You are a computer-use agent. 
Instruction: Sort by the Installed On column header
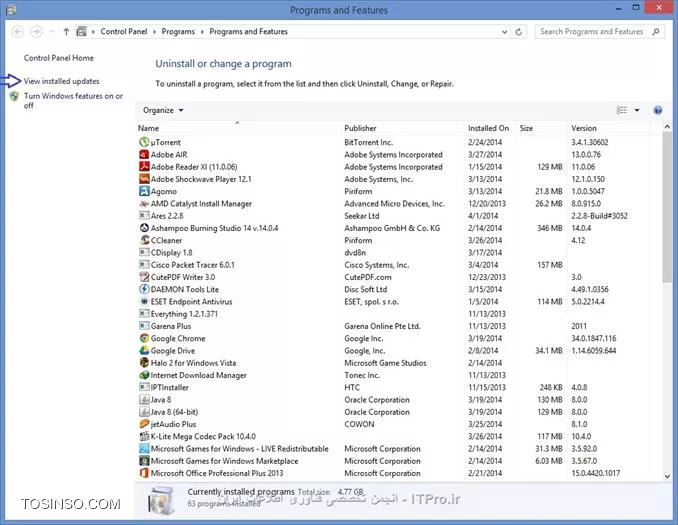click(488, 128)
